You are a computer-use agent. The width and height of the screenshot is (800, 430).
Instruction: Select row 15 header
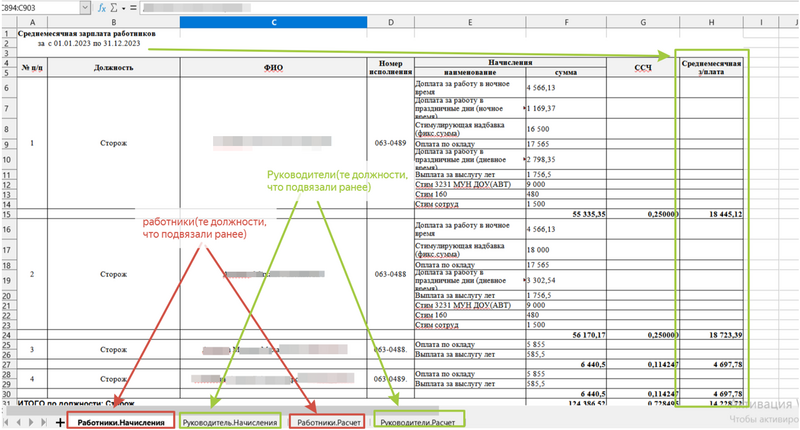pos(9,214)
